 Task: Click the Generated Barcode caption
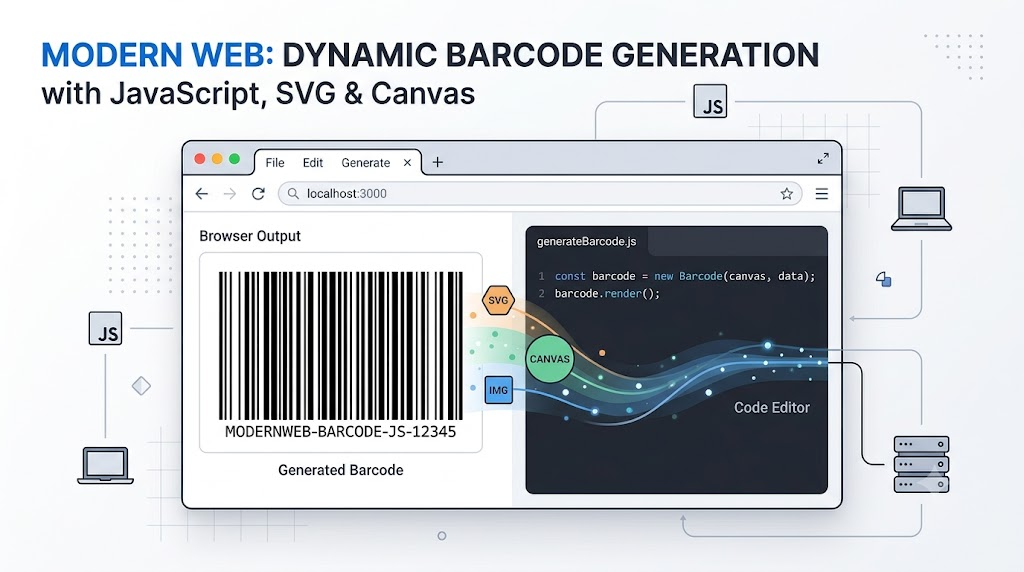tap(341, 470)
